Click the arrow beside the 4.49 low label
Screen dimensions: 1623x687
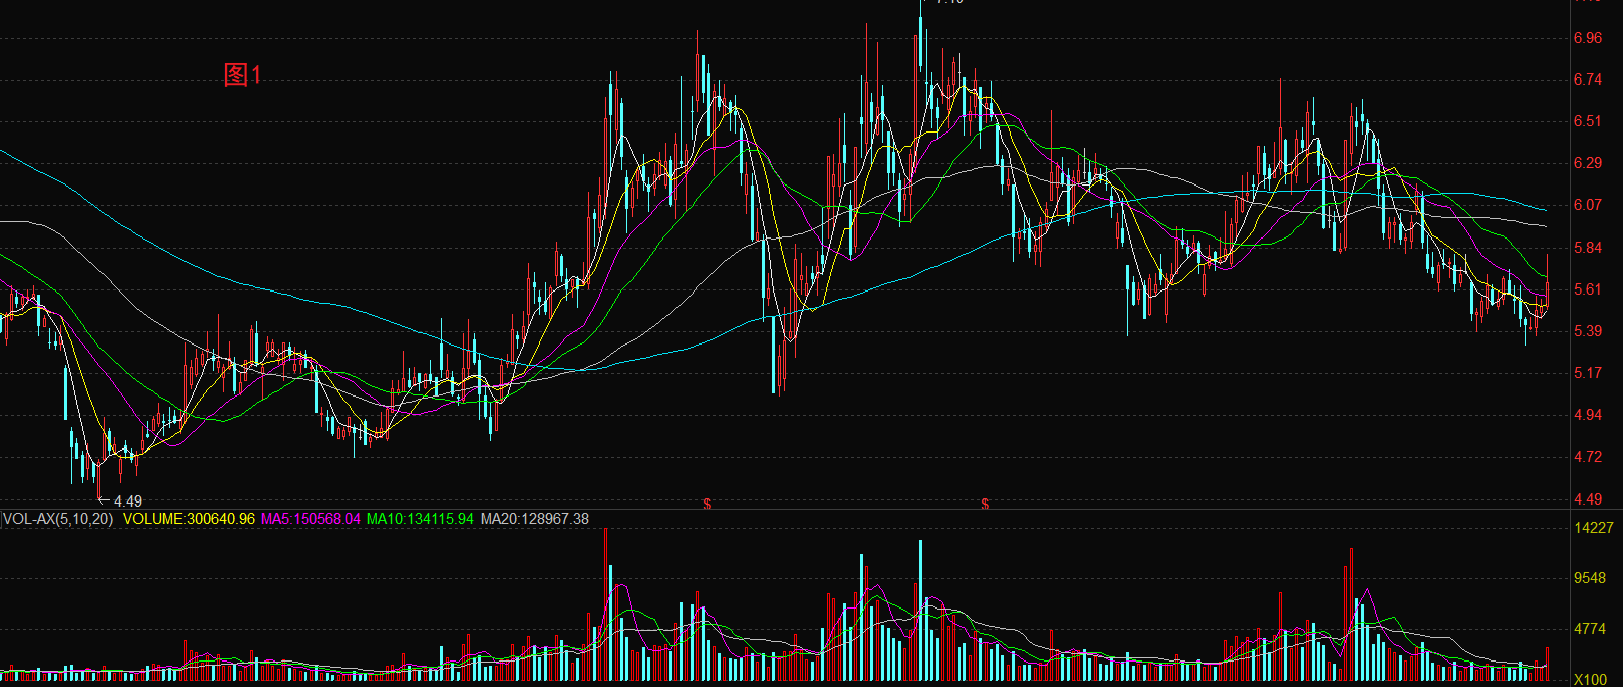pos(103,500)
